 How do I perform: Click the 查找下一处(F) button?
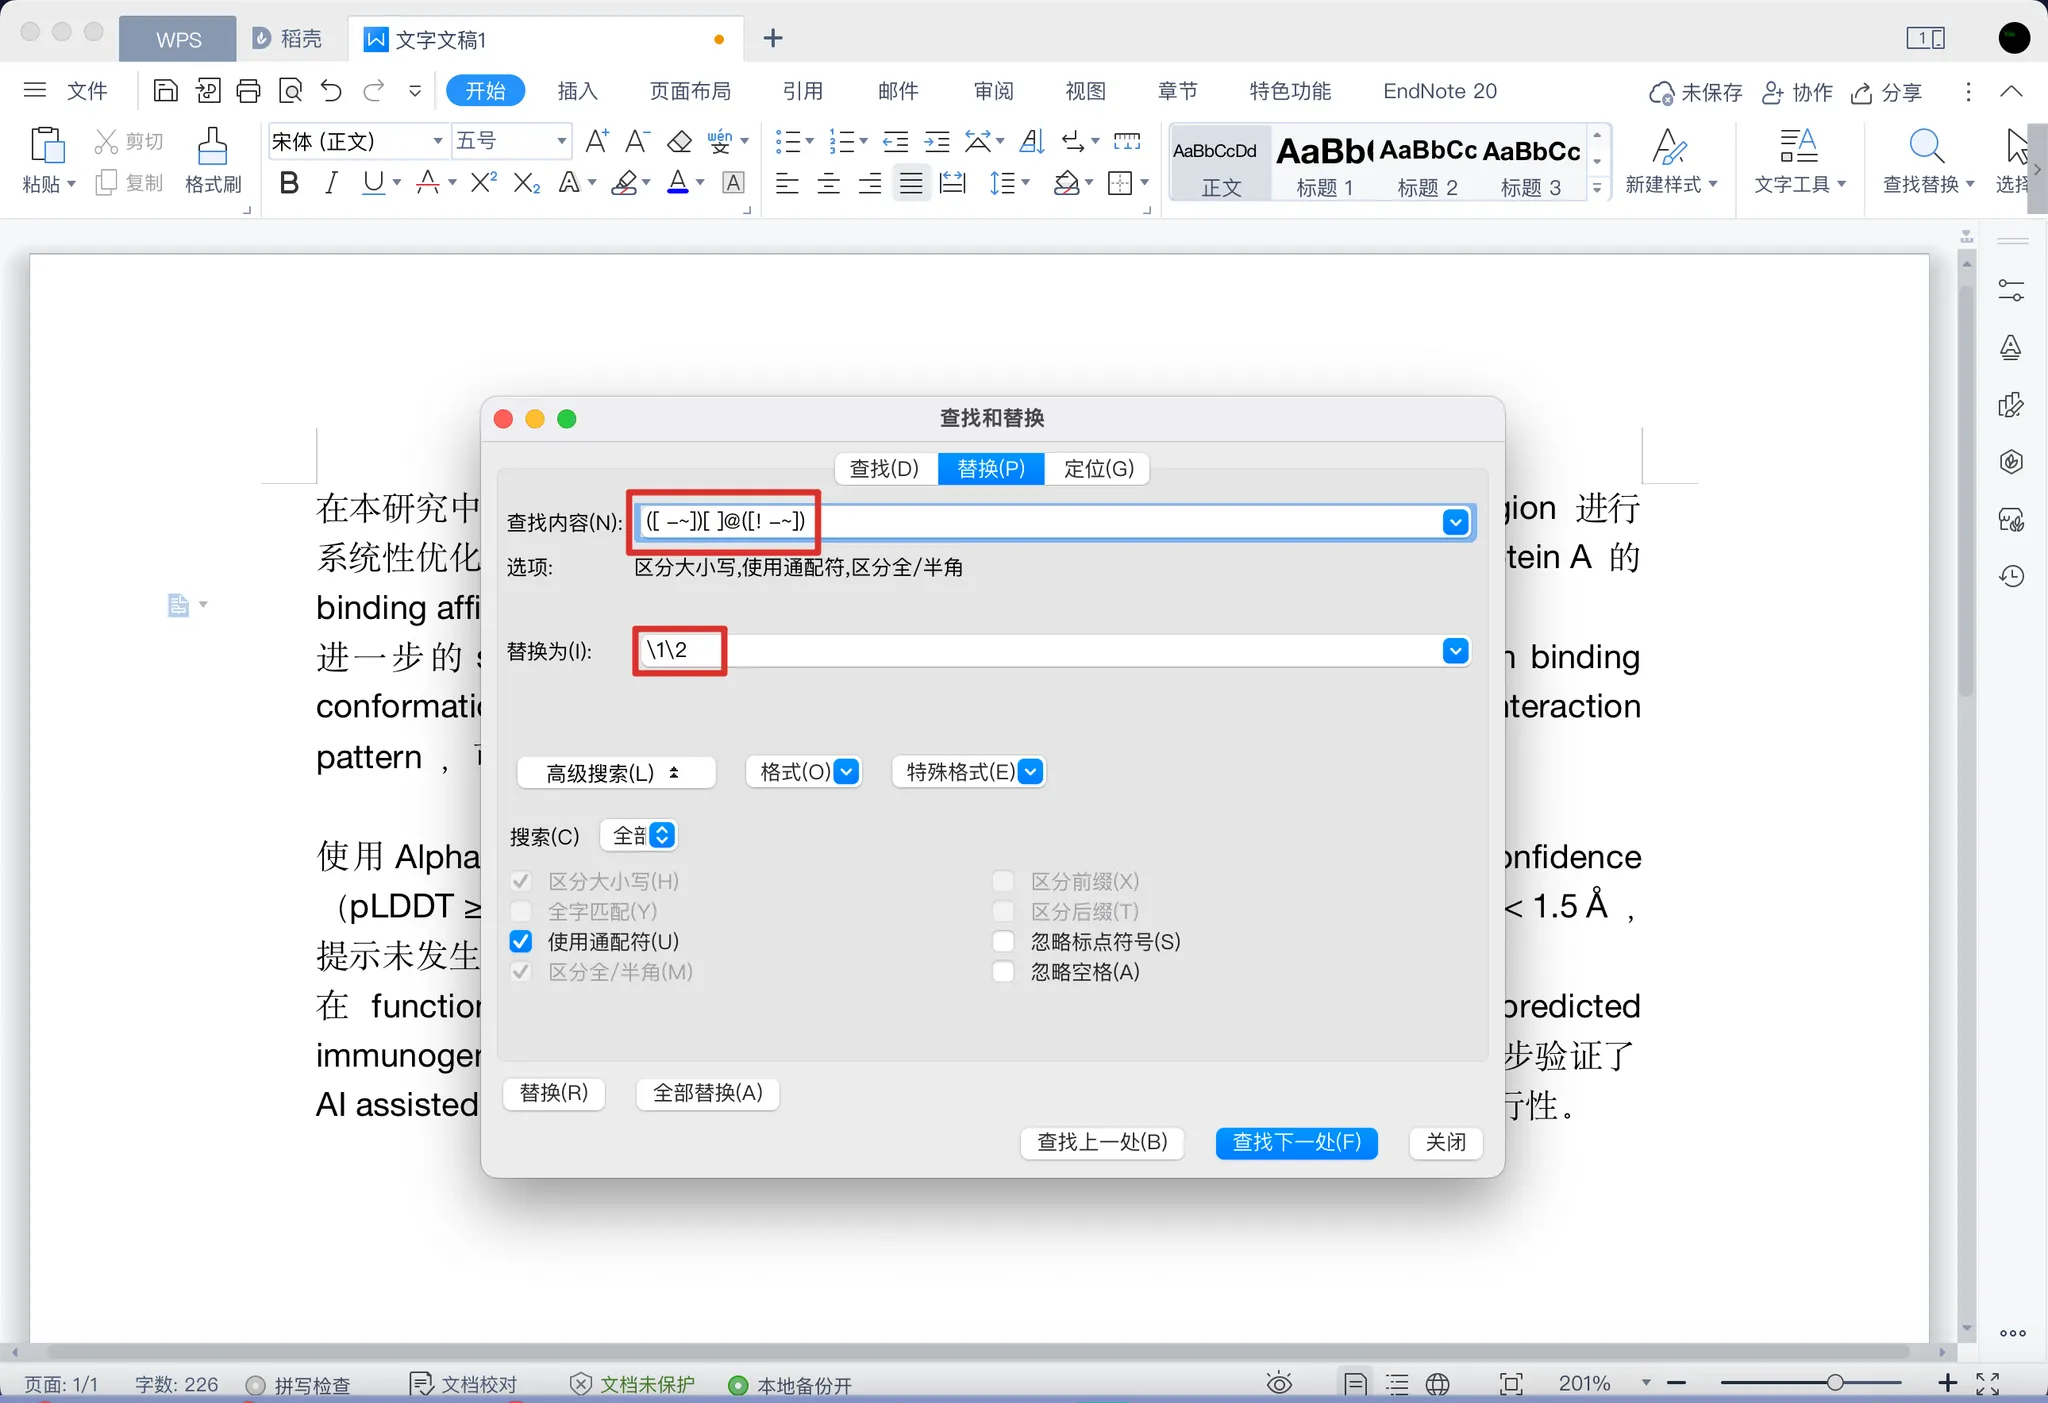click(x=1296, y=1142)
